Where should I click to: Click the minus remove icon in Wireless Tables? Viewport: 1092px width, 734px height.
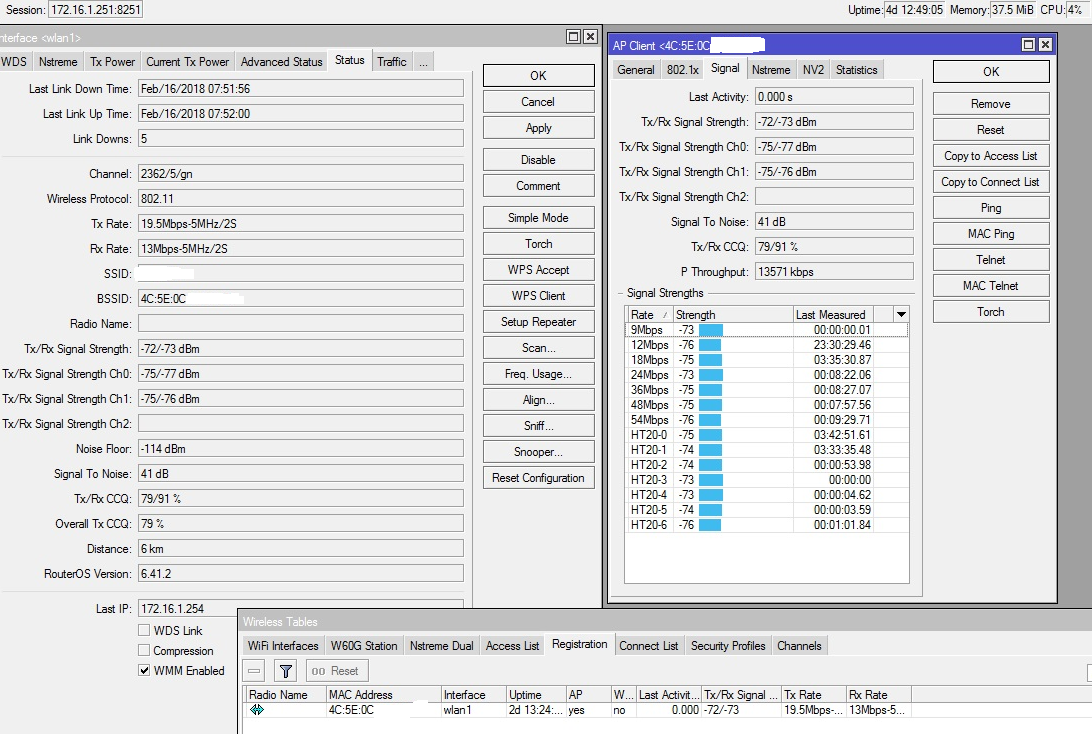tap(254, 671)
